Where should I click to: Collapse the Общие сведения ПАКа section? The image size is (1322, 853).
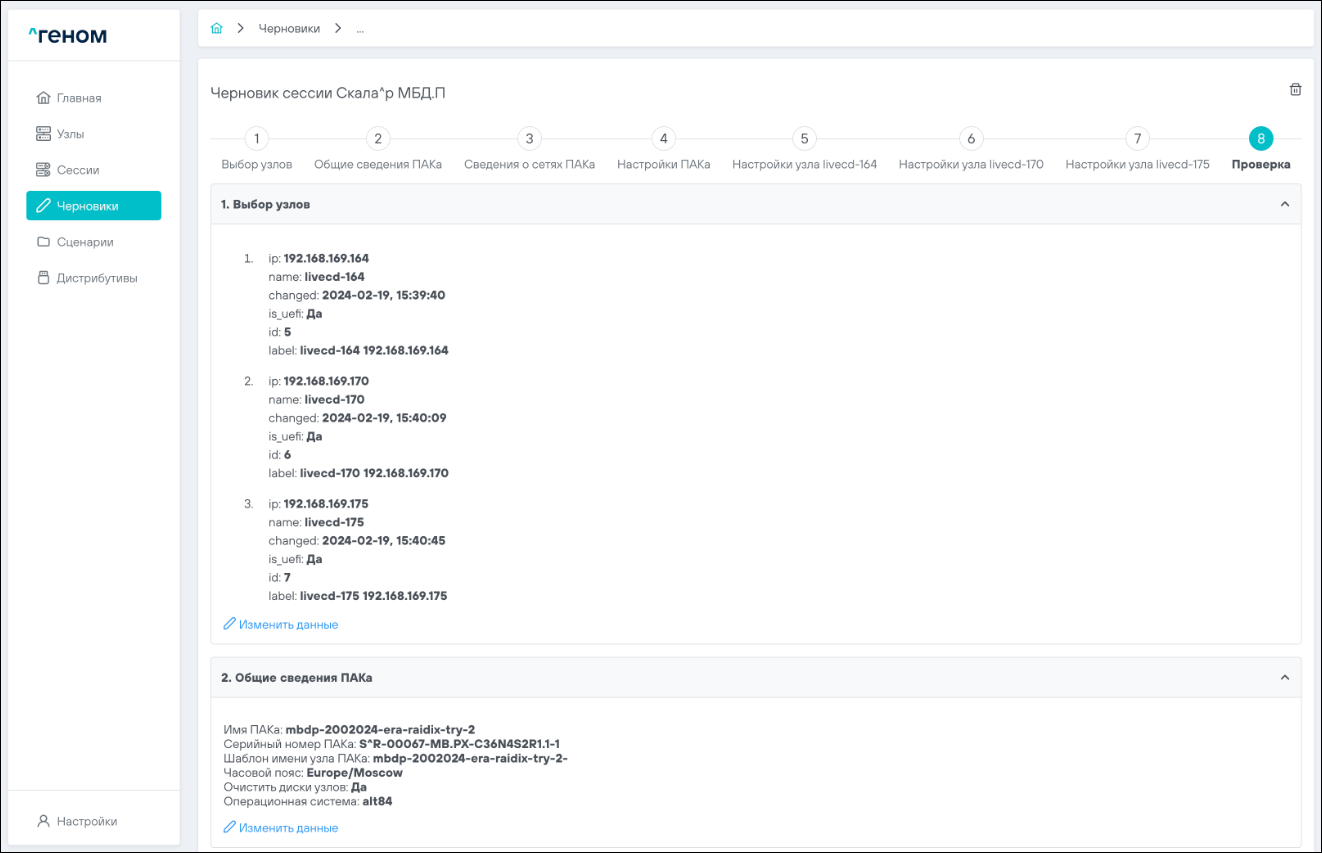click(1284, 678)
